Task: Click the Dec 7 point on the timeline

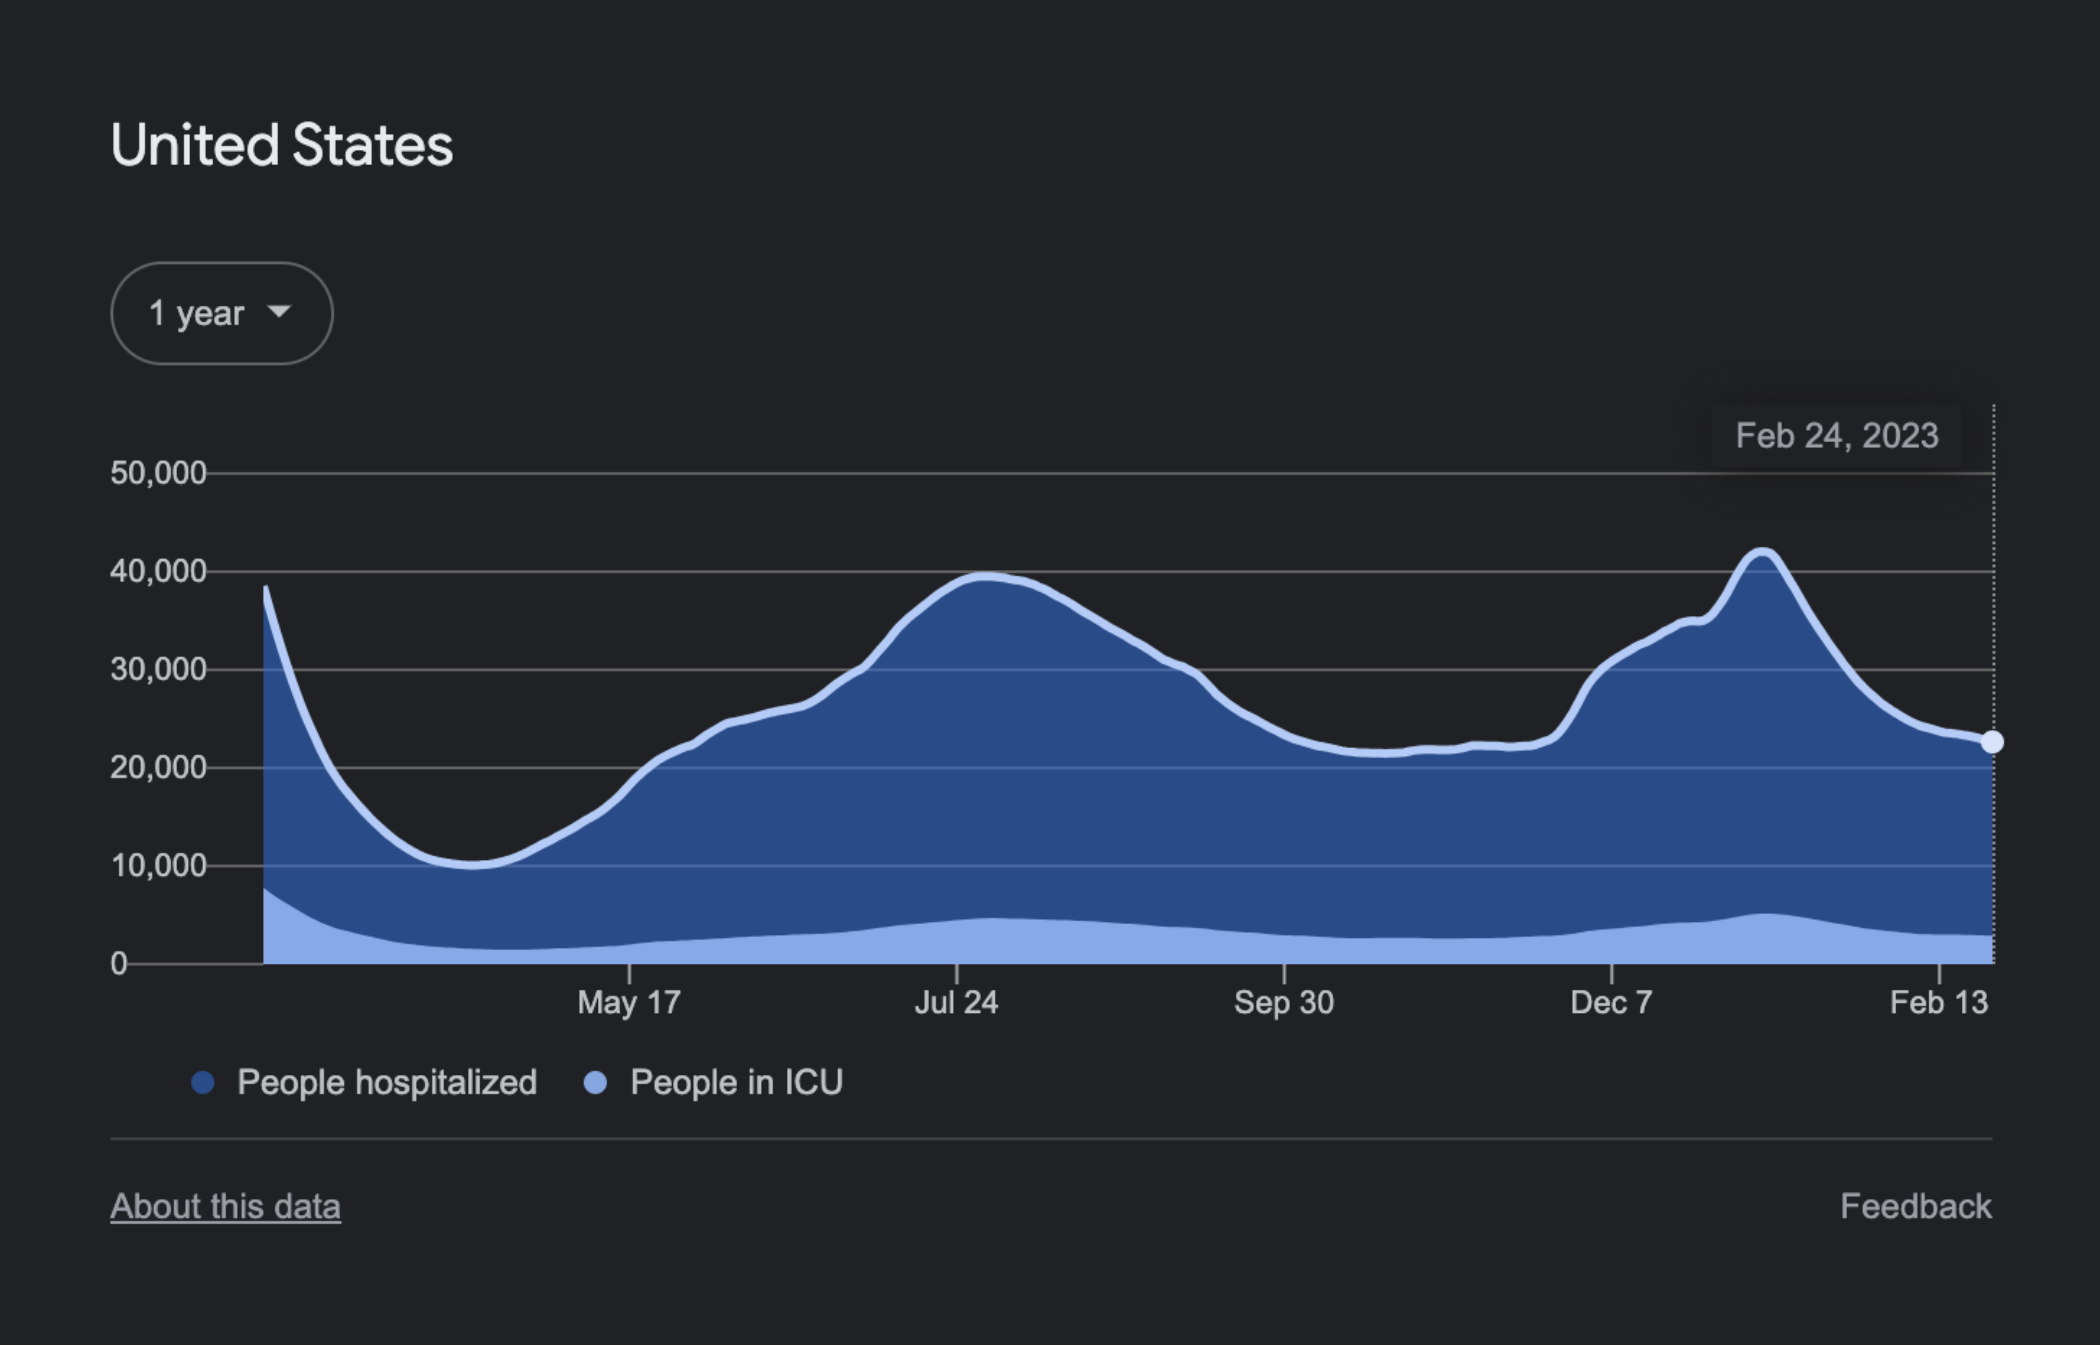Action: click(1611, 1001)
